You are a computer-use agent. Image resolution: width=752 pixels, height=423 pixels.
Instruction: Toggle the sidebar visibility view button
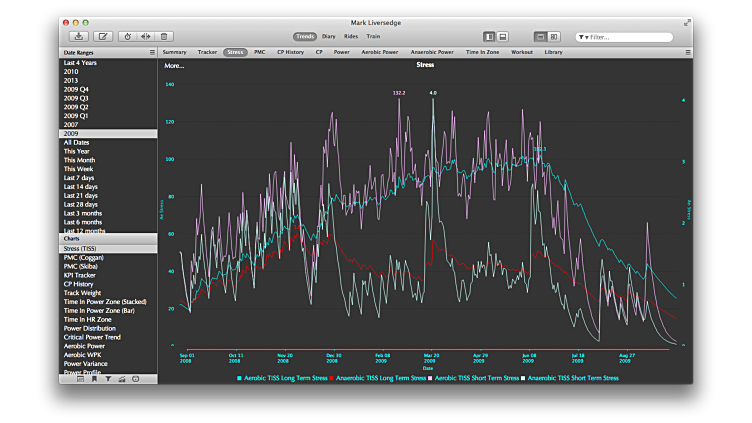coord(489,36)
